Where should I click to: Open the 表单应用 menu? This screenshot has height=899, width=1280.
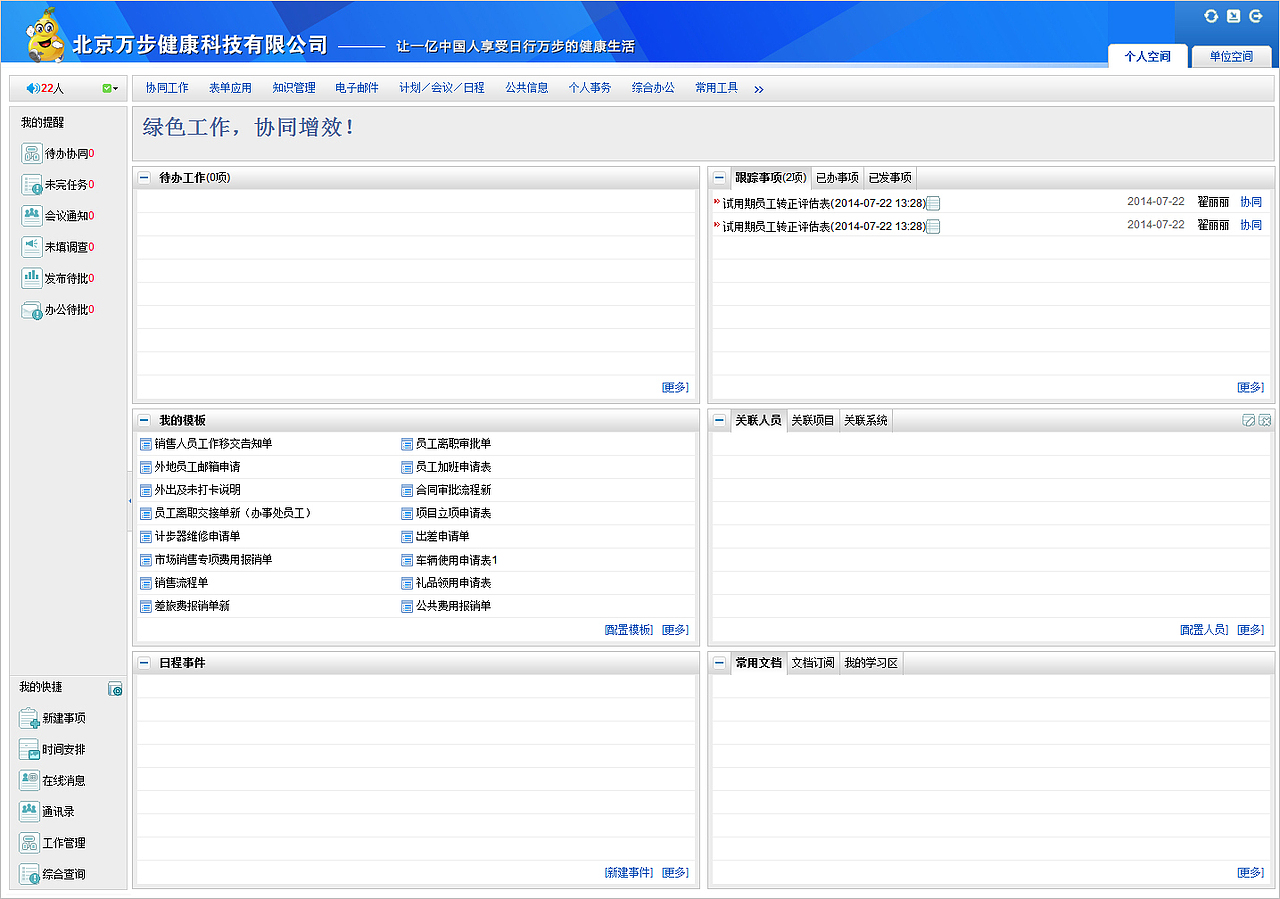[231, 88]
